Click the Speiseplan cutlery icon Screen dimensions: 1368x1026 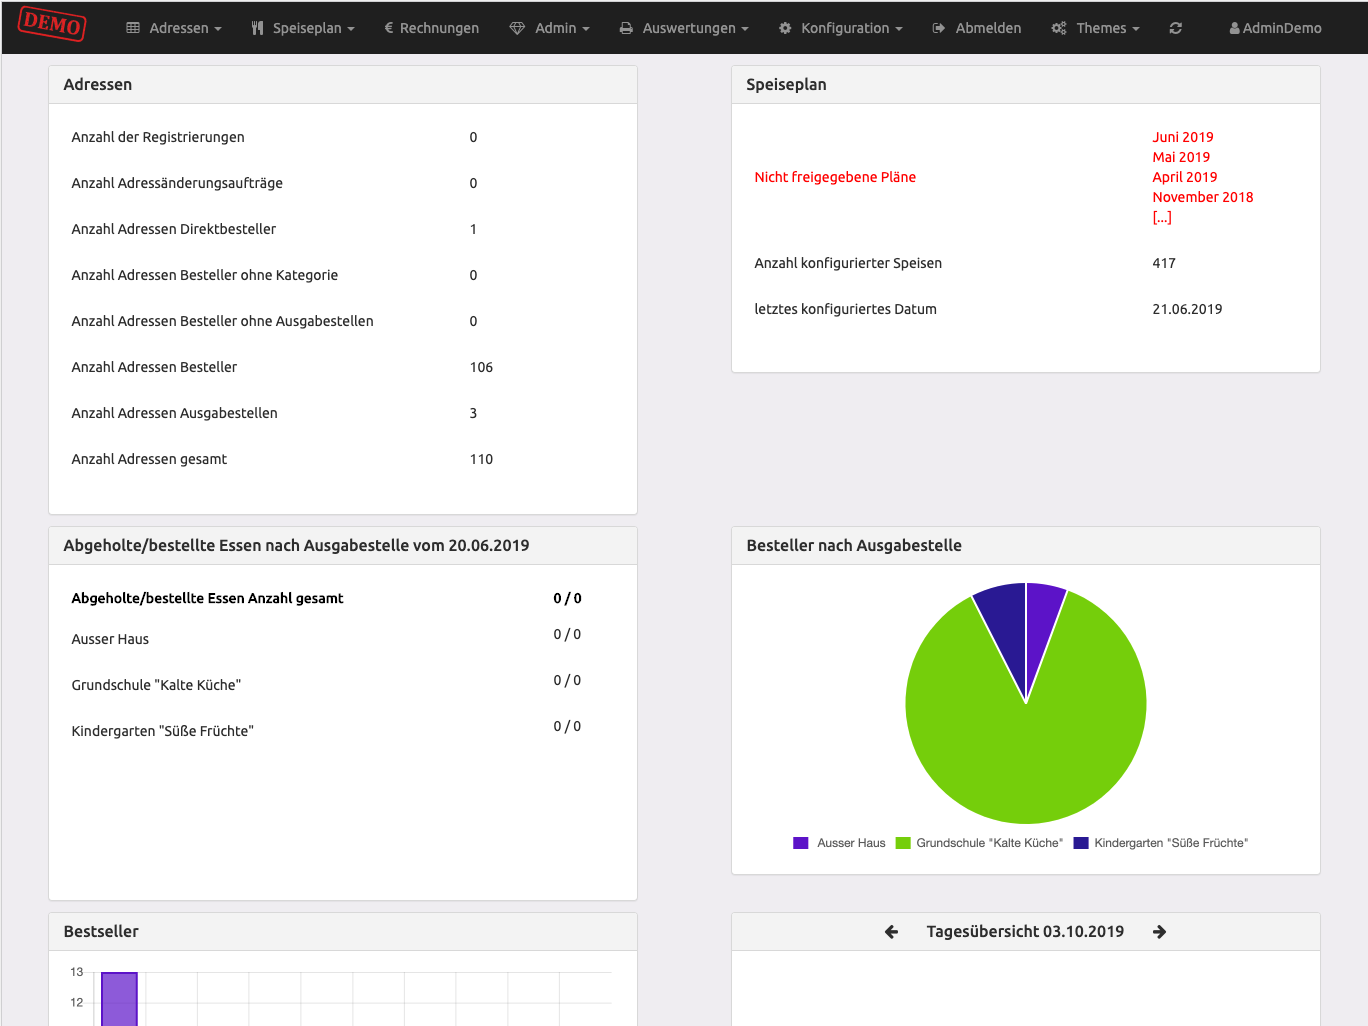click(258, 28)
